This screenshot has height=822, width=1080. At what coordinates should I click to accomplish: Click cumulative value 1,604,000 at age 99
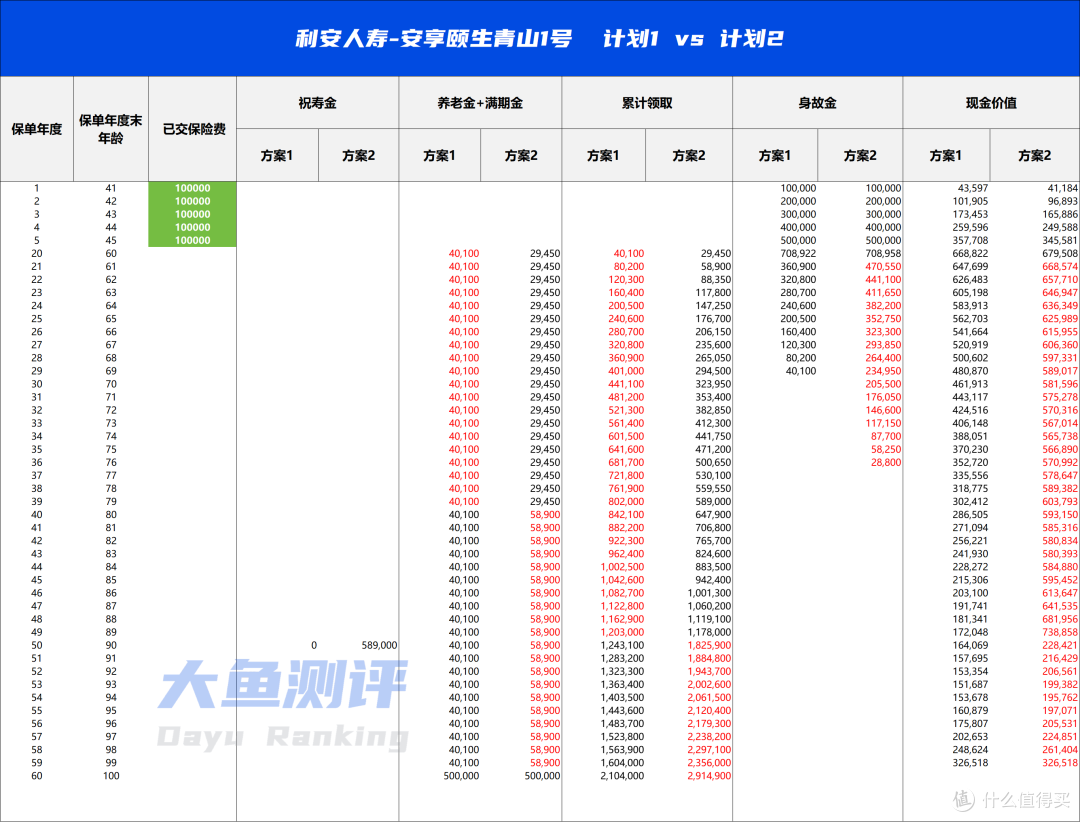coord(623,763)
